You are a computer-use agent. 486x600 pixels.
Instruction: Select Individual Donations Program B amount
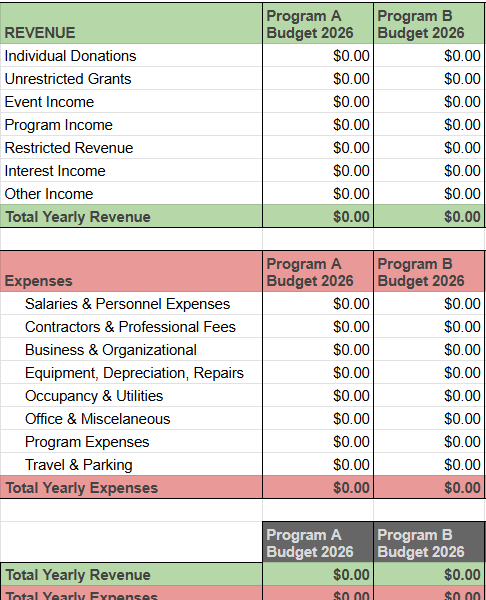(x=429, y=55)
